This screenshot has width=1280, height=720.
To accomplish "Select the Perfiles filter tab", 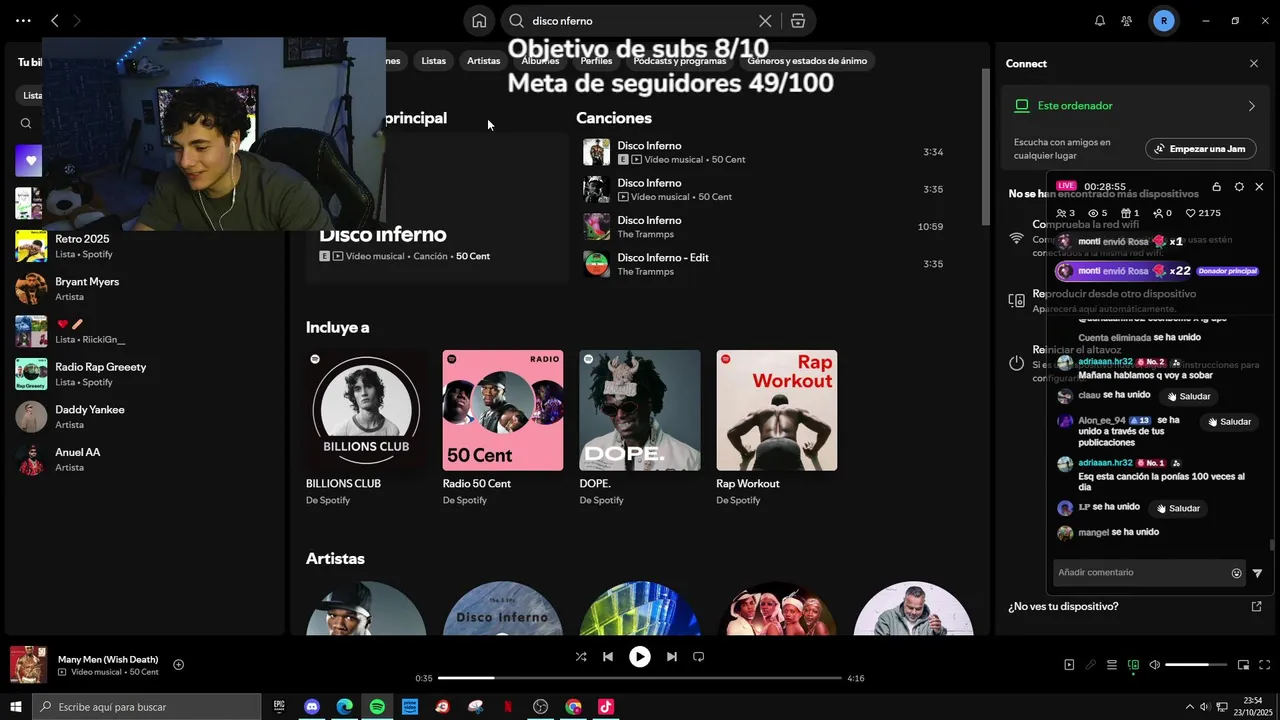I will coord(596,61).
